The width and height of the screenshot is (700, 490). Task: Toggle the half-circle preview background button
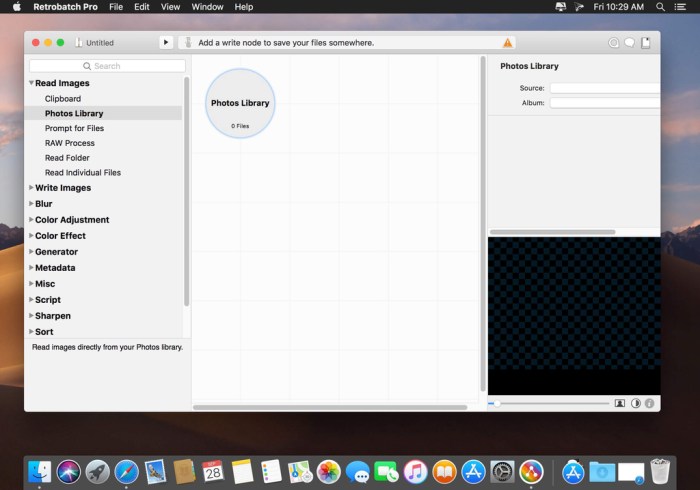pyautogui.click(x=635, y=403)
